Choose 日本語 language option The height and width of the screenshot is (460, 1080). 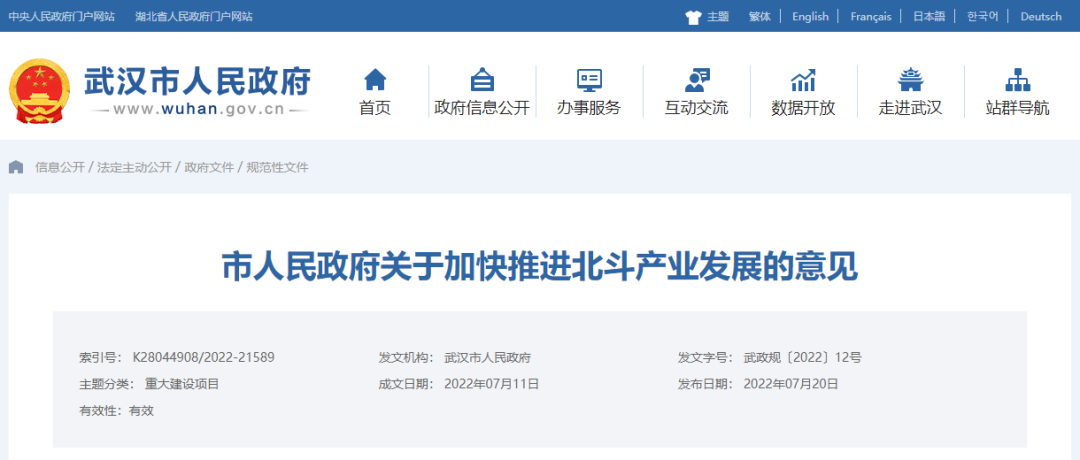click(928, 17)
